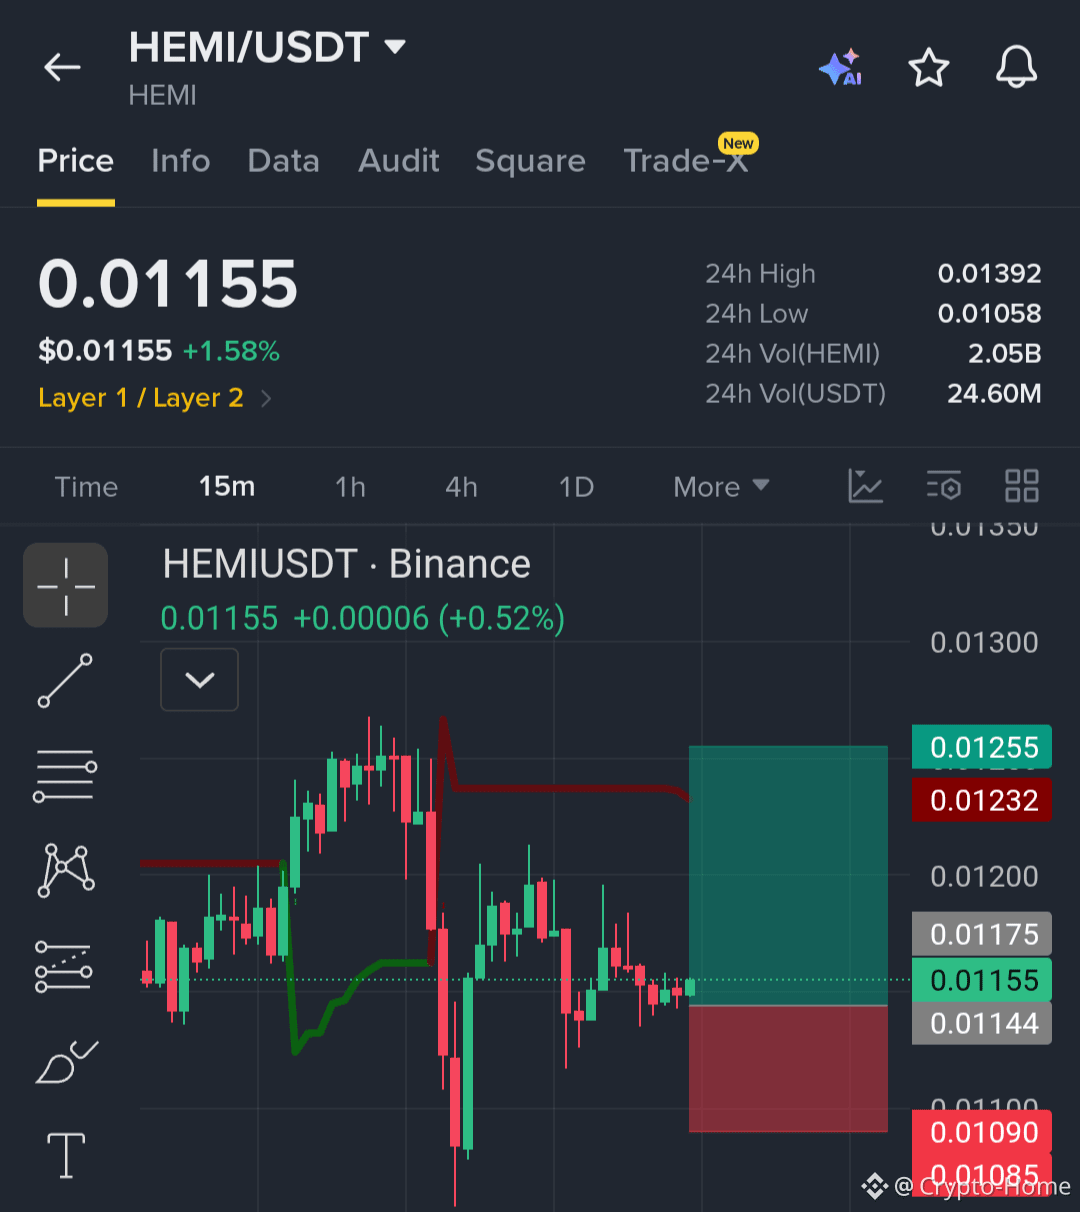Click the 24h Low value 0.01058
This screenshot has width=1080, height=1212.
pyautogui.click(x=989, y=314)
